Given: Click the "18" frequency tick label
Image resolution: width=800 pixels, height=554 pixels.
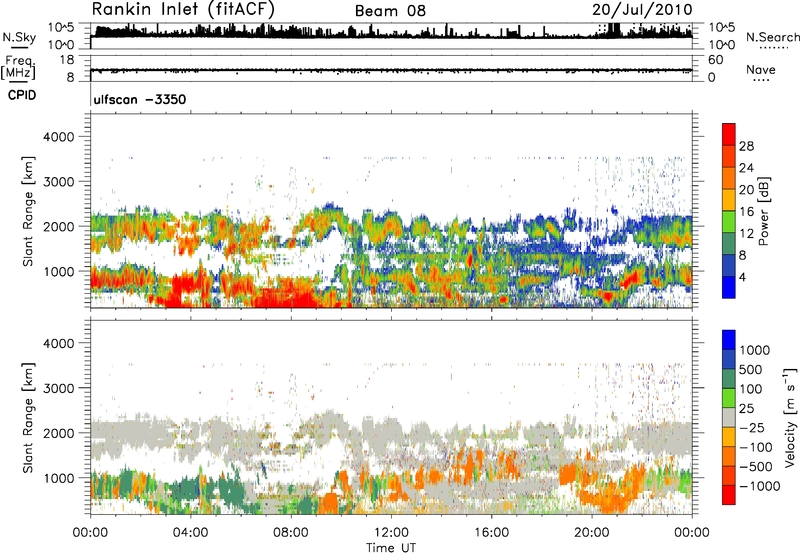Looking at the screenshot, I should [67, 60].
